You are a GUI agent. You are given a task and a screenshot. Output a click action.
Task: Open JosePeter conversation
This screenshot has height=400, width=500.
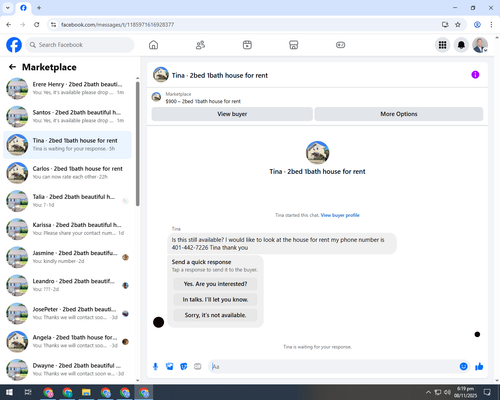pyautogui.click(x=67, y=313)
